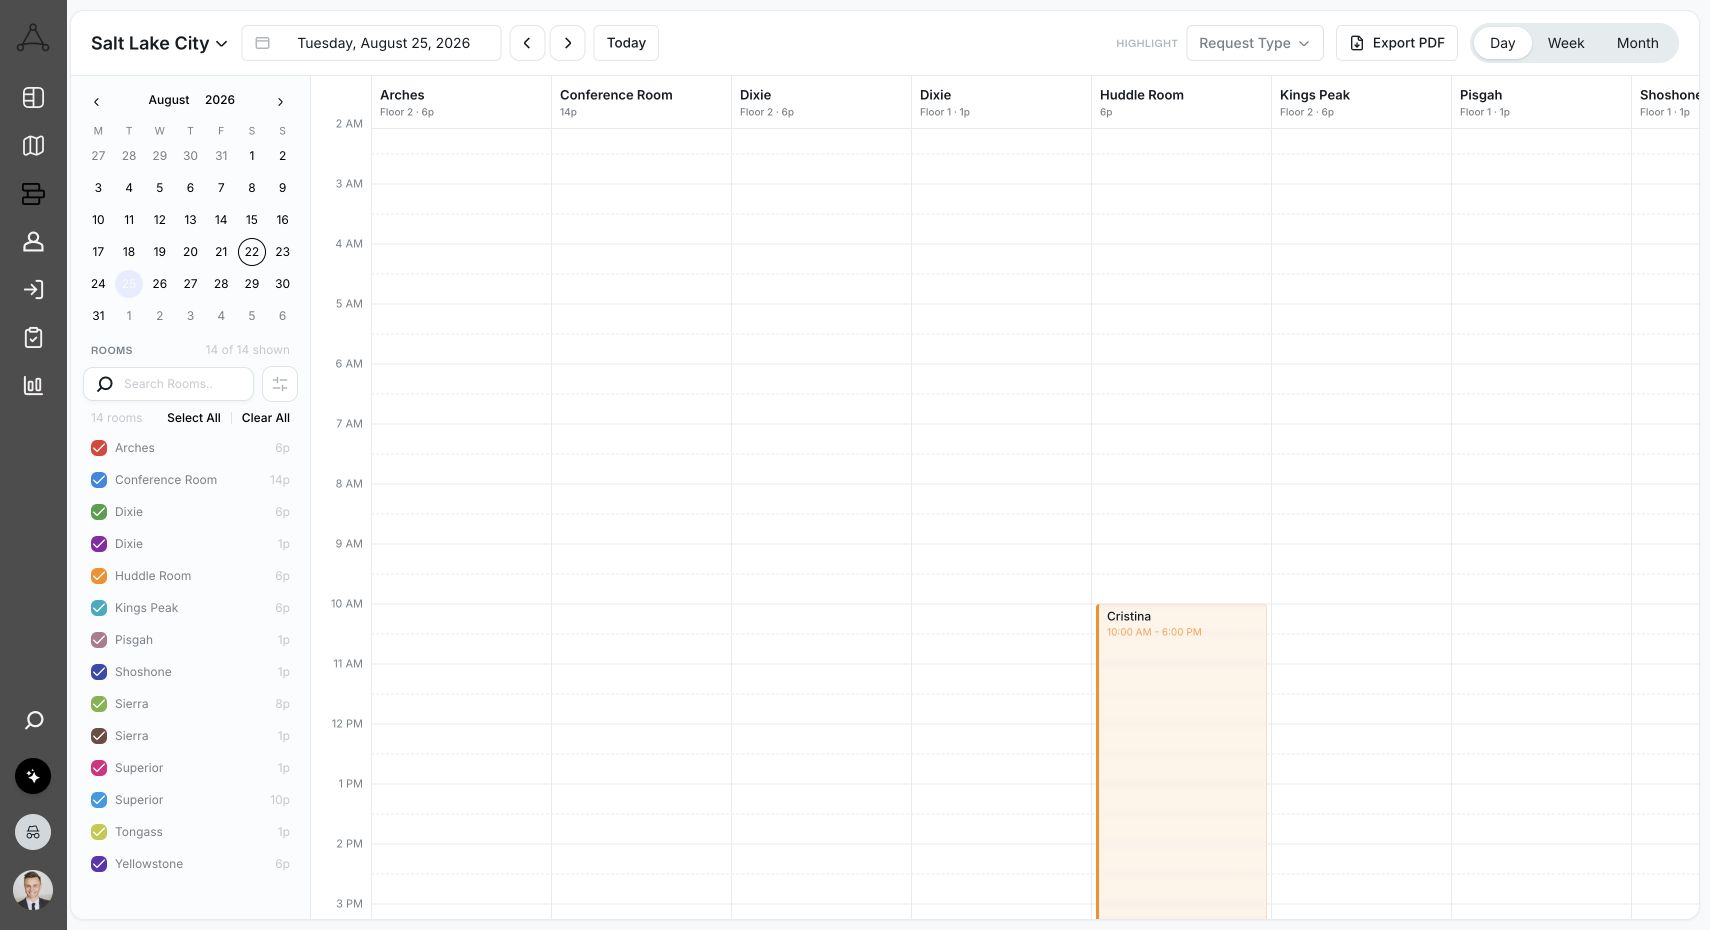Switch to Week view
Screen dimensions: 1710x930
(x=1565, y=43)
